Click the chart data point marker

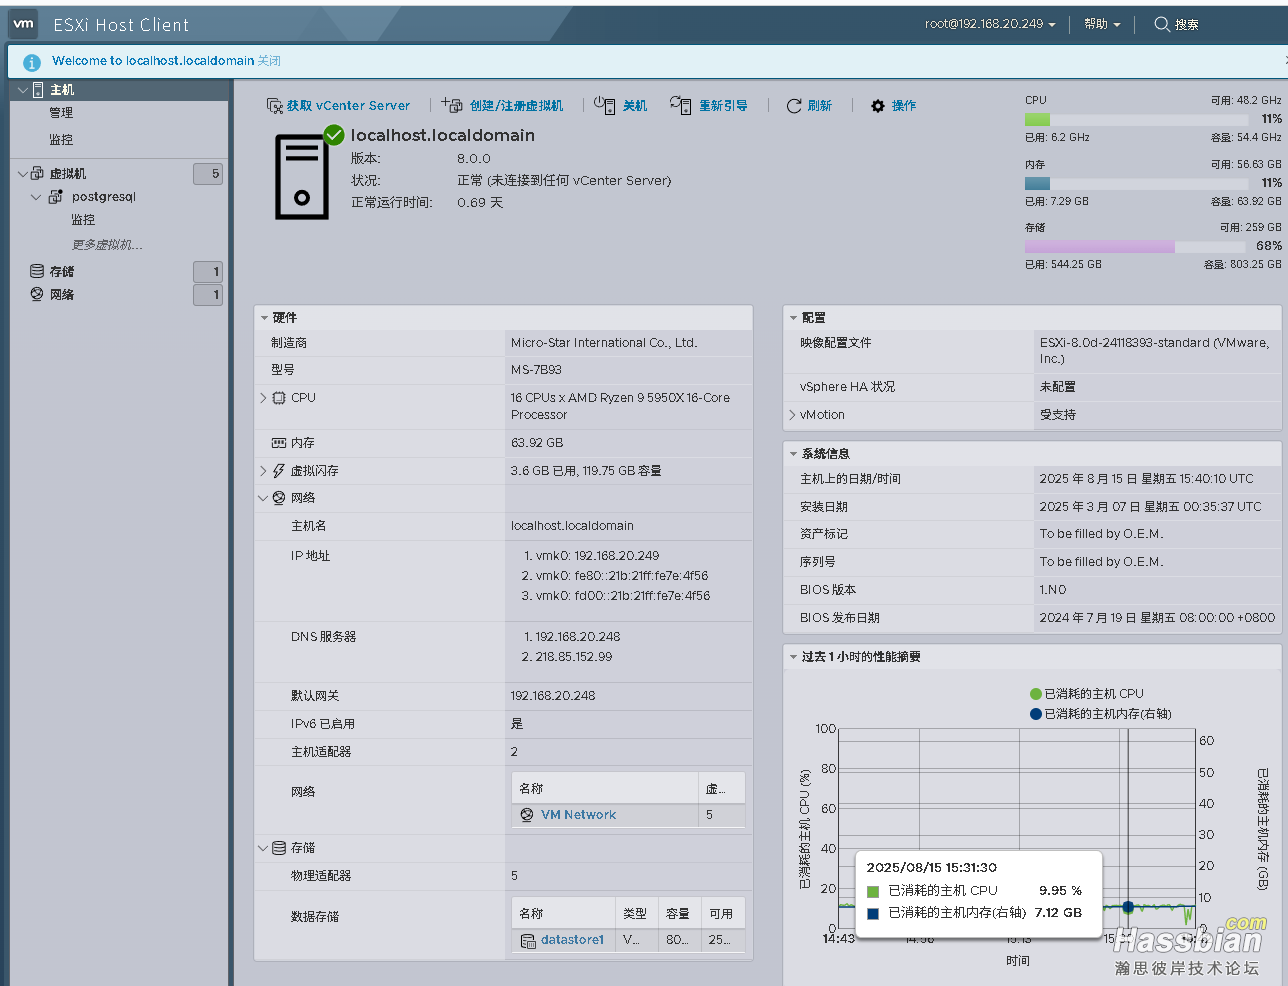point(1128,907)
